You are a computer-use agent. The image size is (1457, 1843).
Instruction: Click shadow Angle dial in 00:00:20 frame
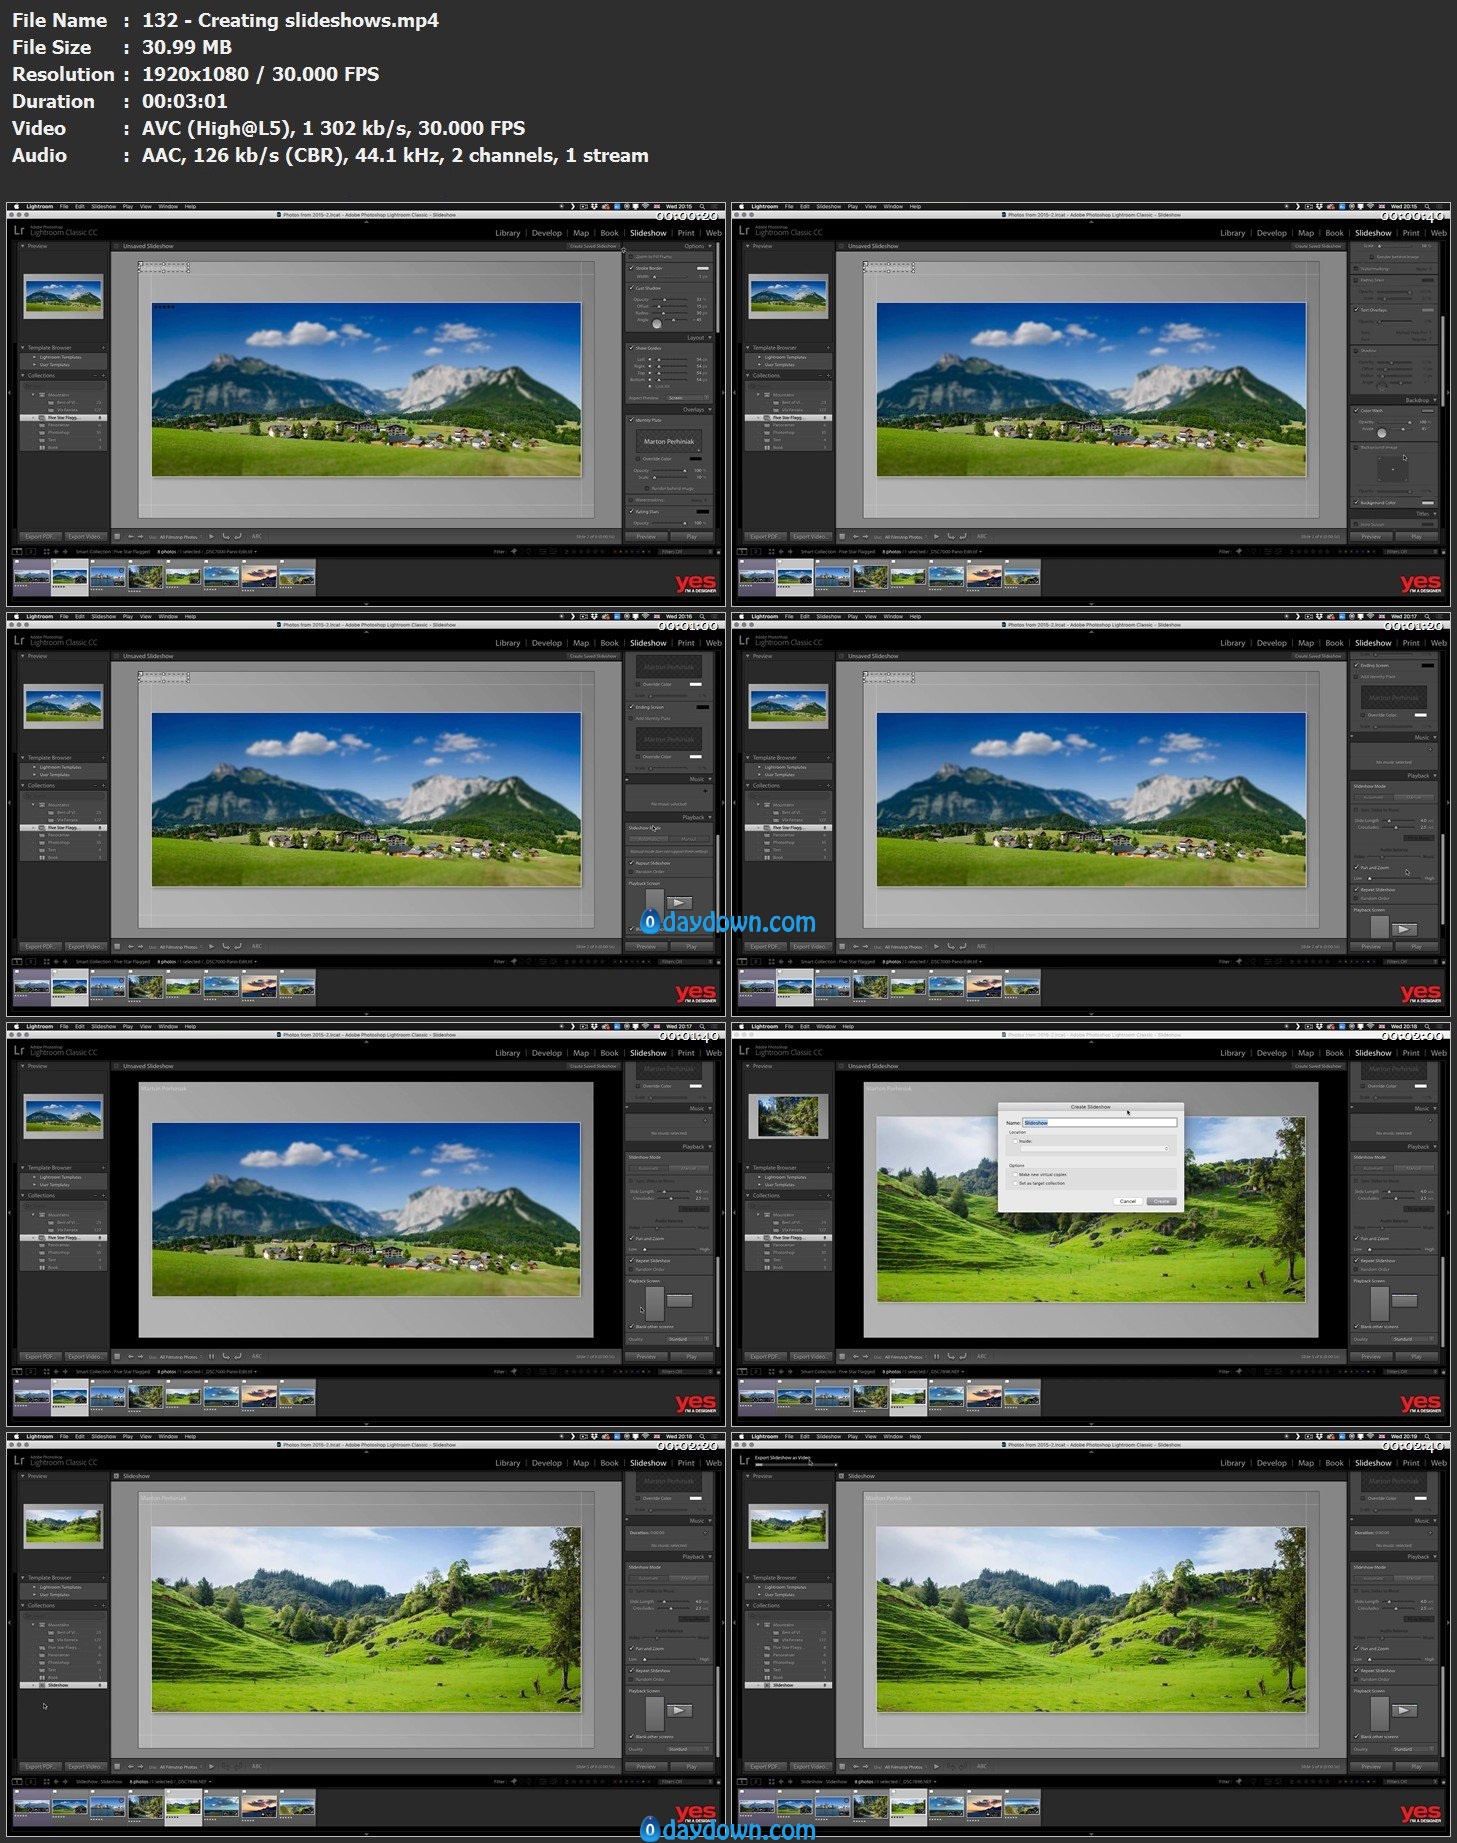(657, 324)
